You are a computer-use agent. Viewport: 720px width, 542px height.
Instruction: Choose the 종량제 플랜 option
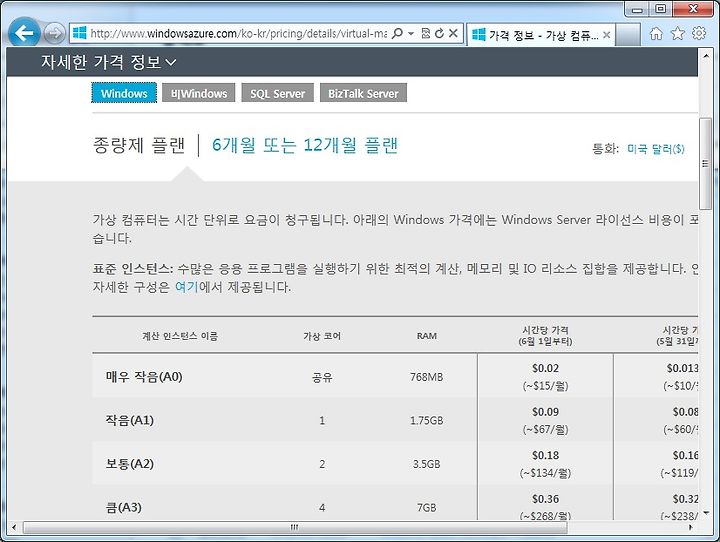point(139,145)
